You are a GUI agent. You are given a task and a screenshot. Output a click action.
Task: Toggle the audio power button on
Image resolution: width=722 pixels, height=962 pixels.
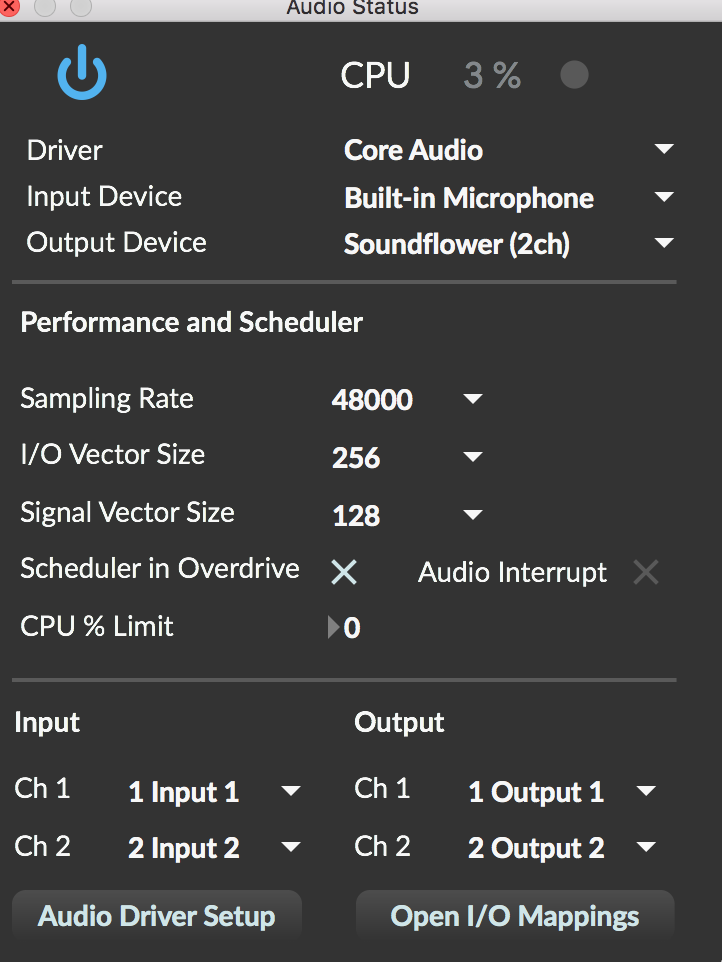82,72
